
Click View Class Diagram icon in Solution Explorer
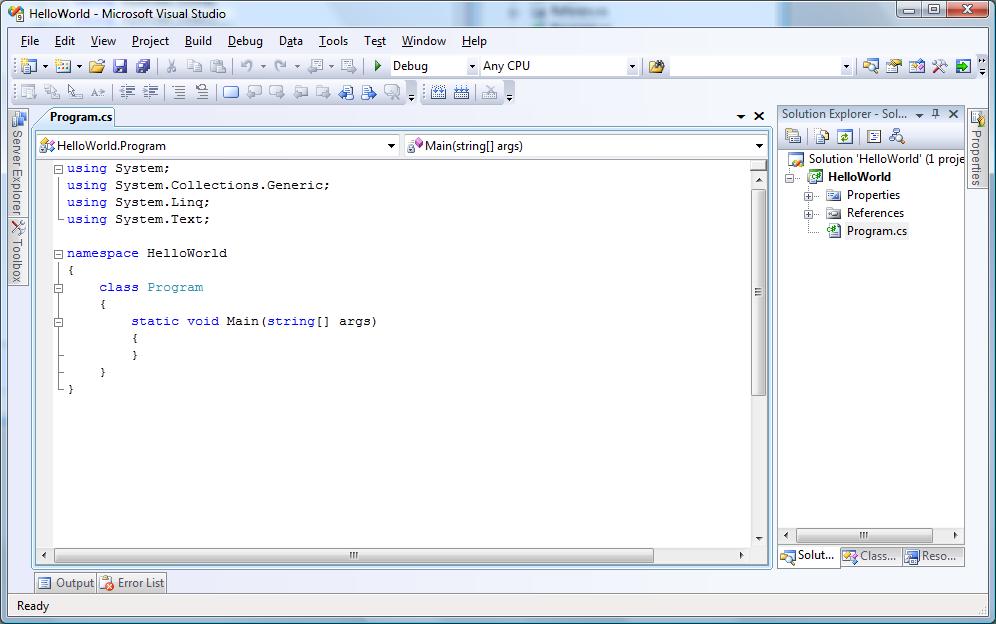[897, 136]
